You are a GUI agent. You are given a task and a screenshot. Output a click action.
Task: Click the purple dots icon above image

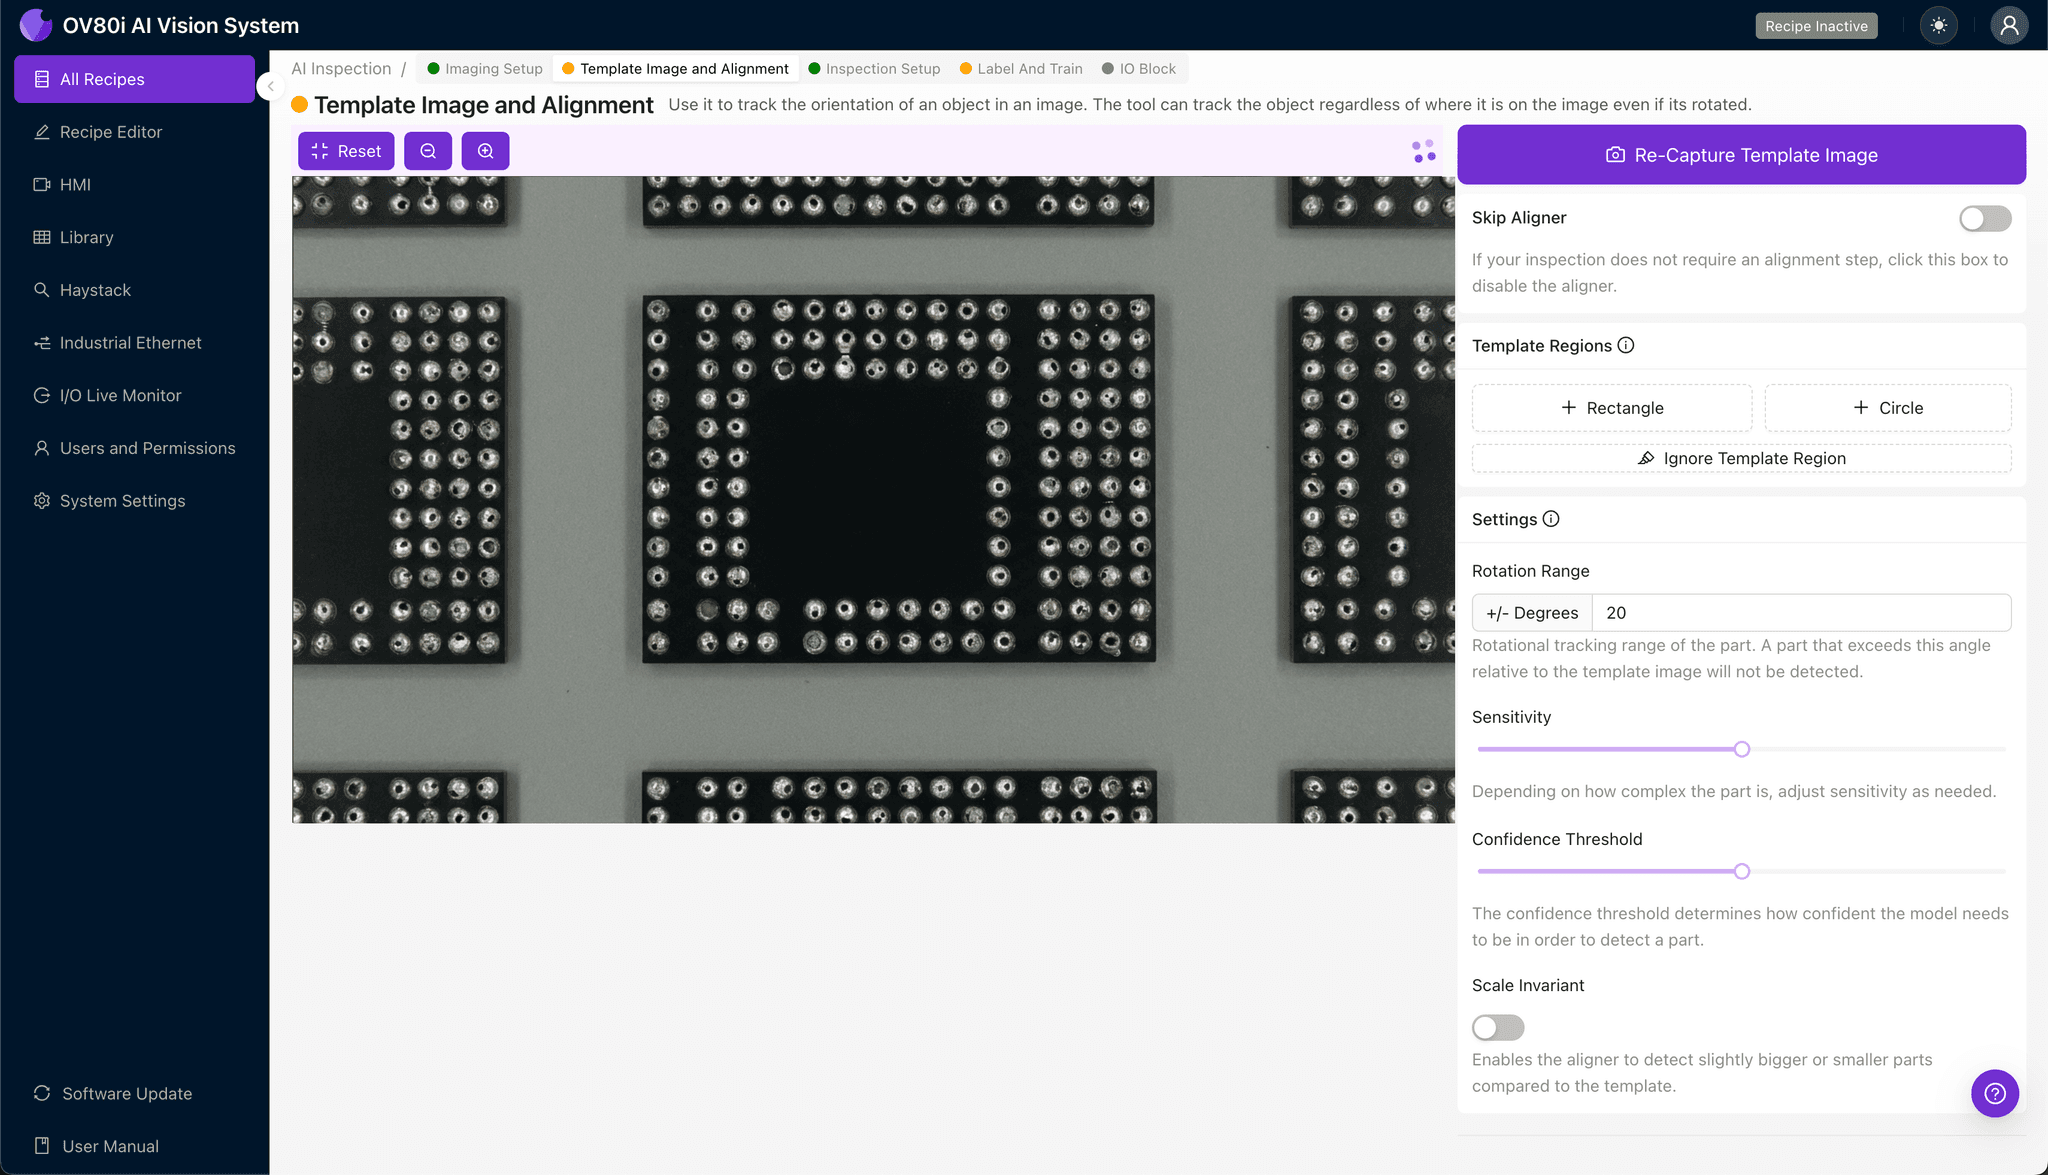[1423, 151]
